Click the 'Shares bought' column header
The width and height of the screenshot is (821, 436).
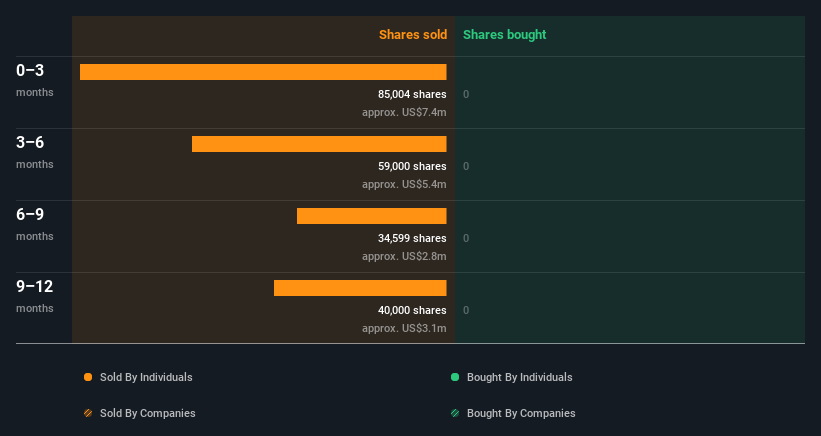tap(504, 35)
